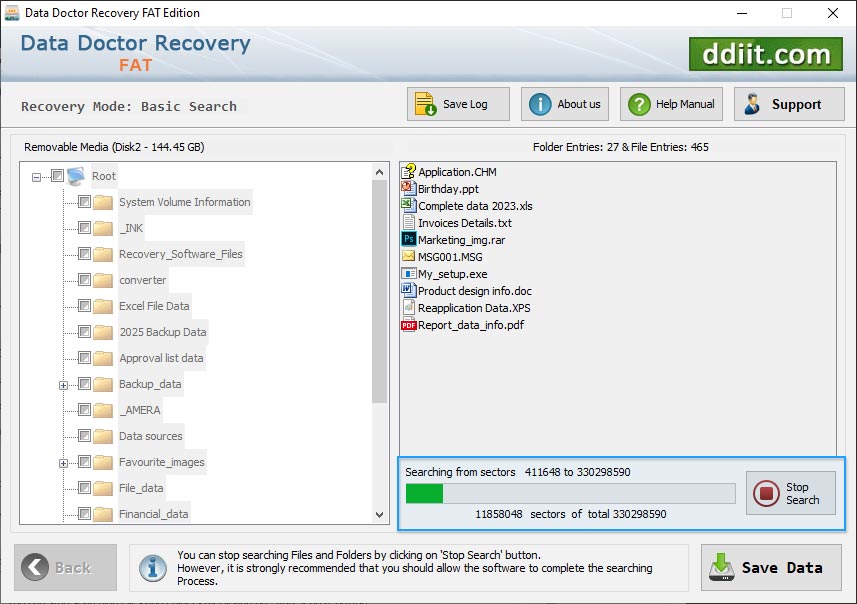
Task: Open the Application.CHM help file icon
Action: 410,171
